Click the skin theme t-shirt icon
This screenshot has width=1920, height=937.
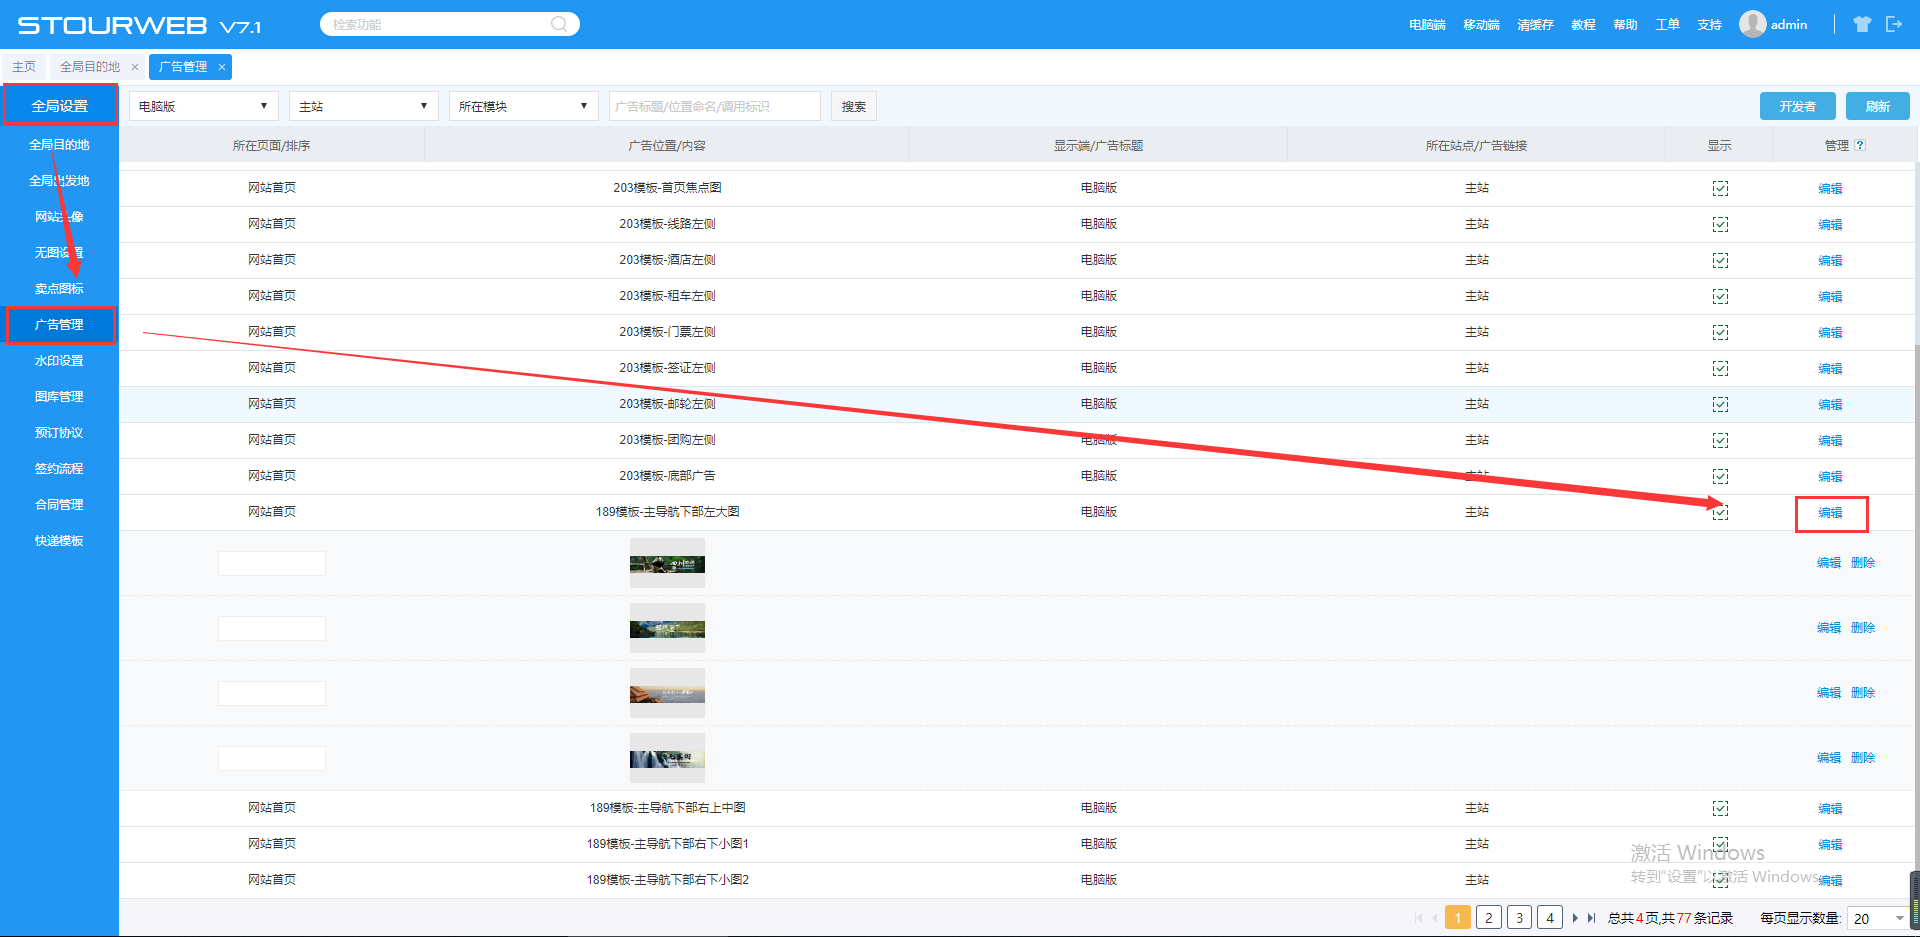click(x=1861, y=24)
